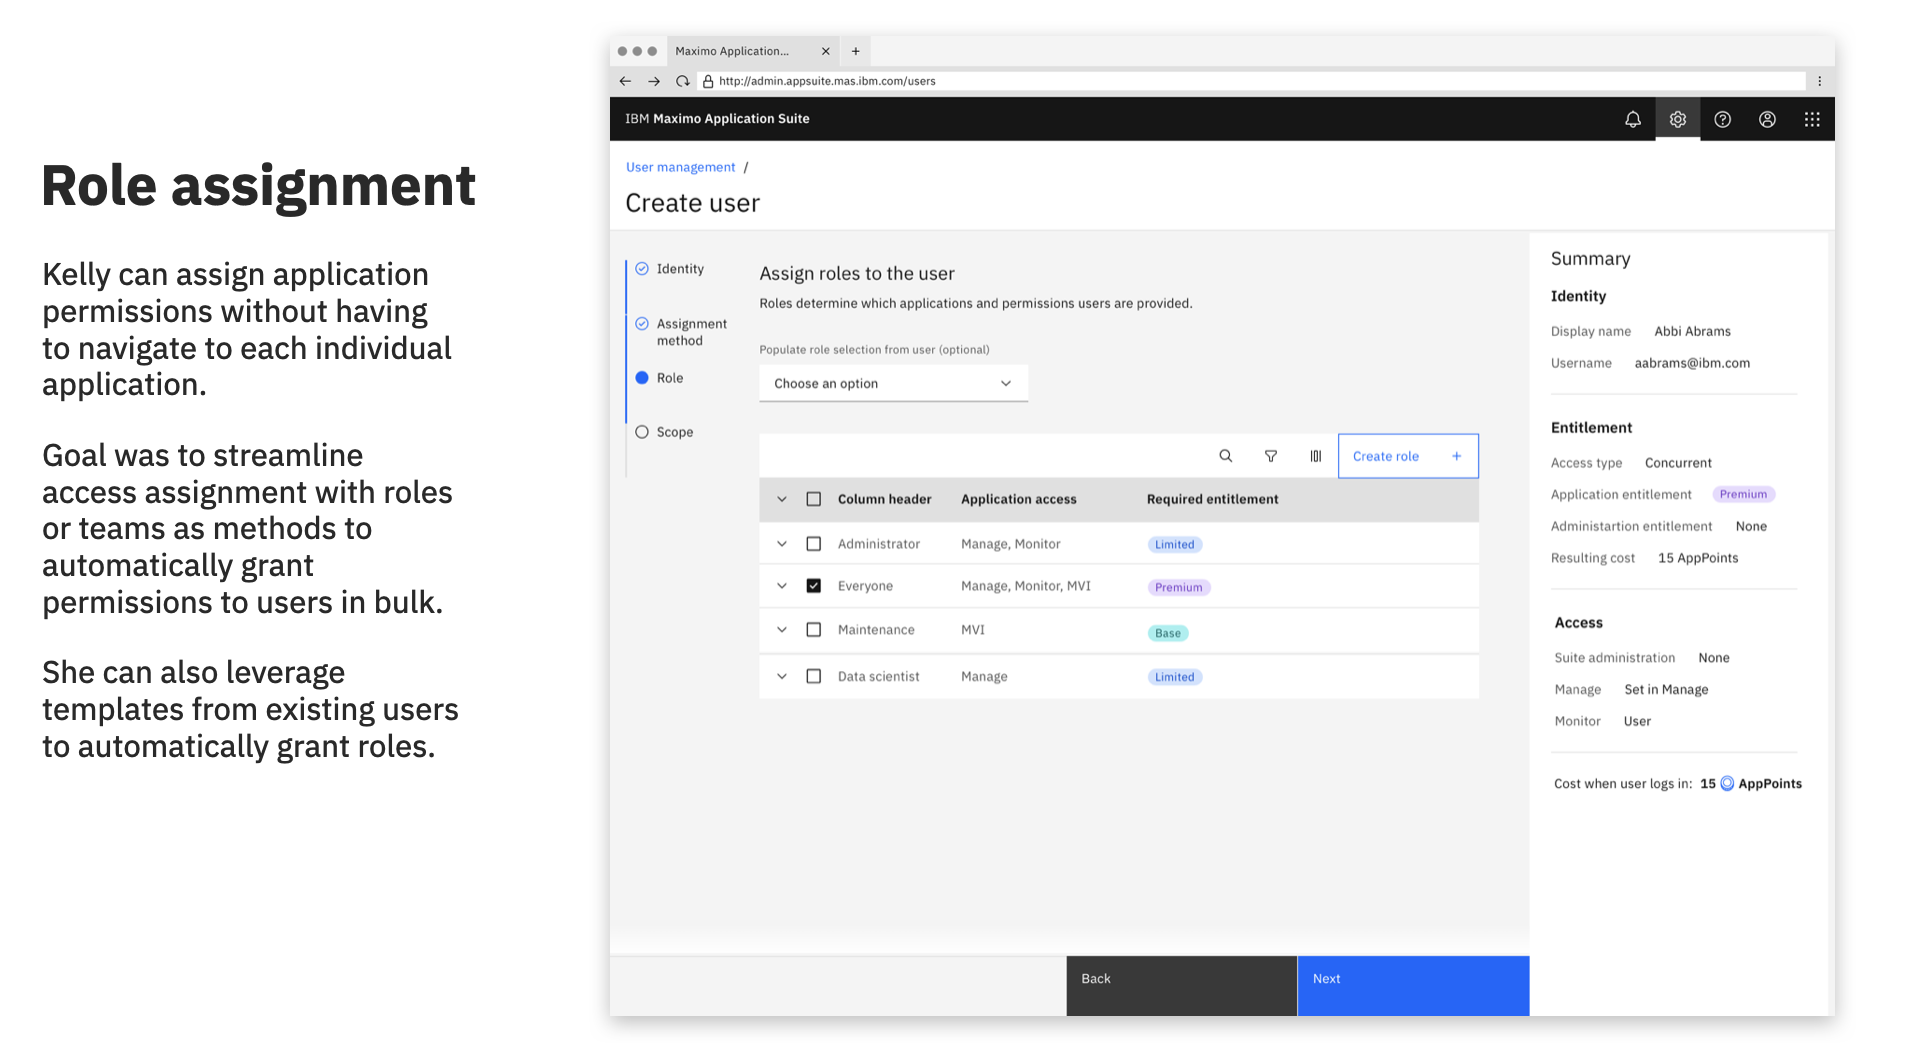Screen dimensions: 1906x1060
Task: Click the 'MVI' cell in Maintenance row
Action: 972,630
